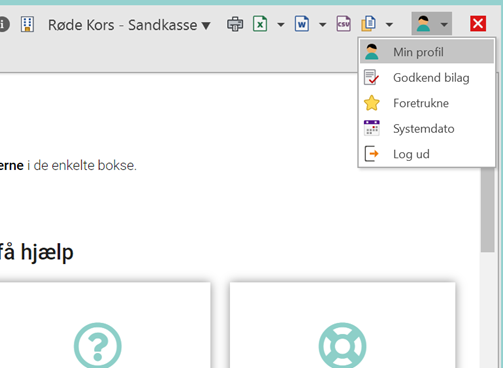Click the vertical scrollbar thumb
This screenshot has height=368, width=504.
[488, 209]
